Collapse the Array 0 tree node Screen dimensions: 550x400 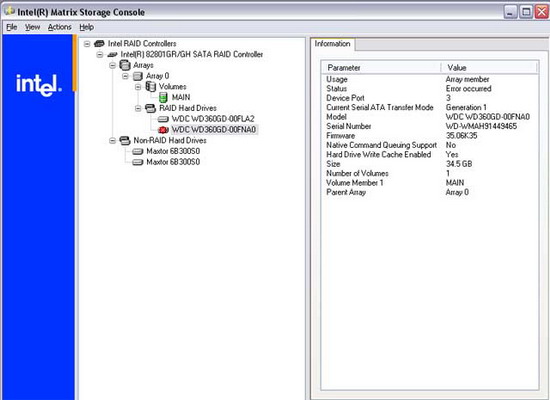click(x=125, y=76)
